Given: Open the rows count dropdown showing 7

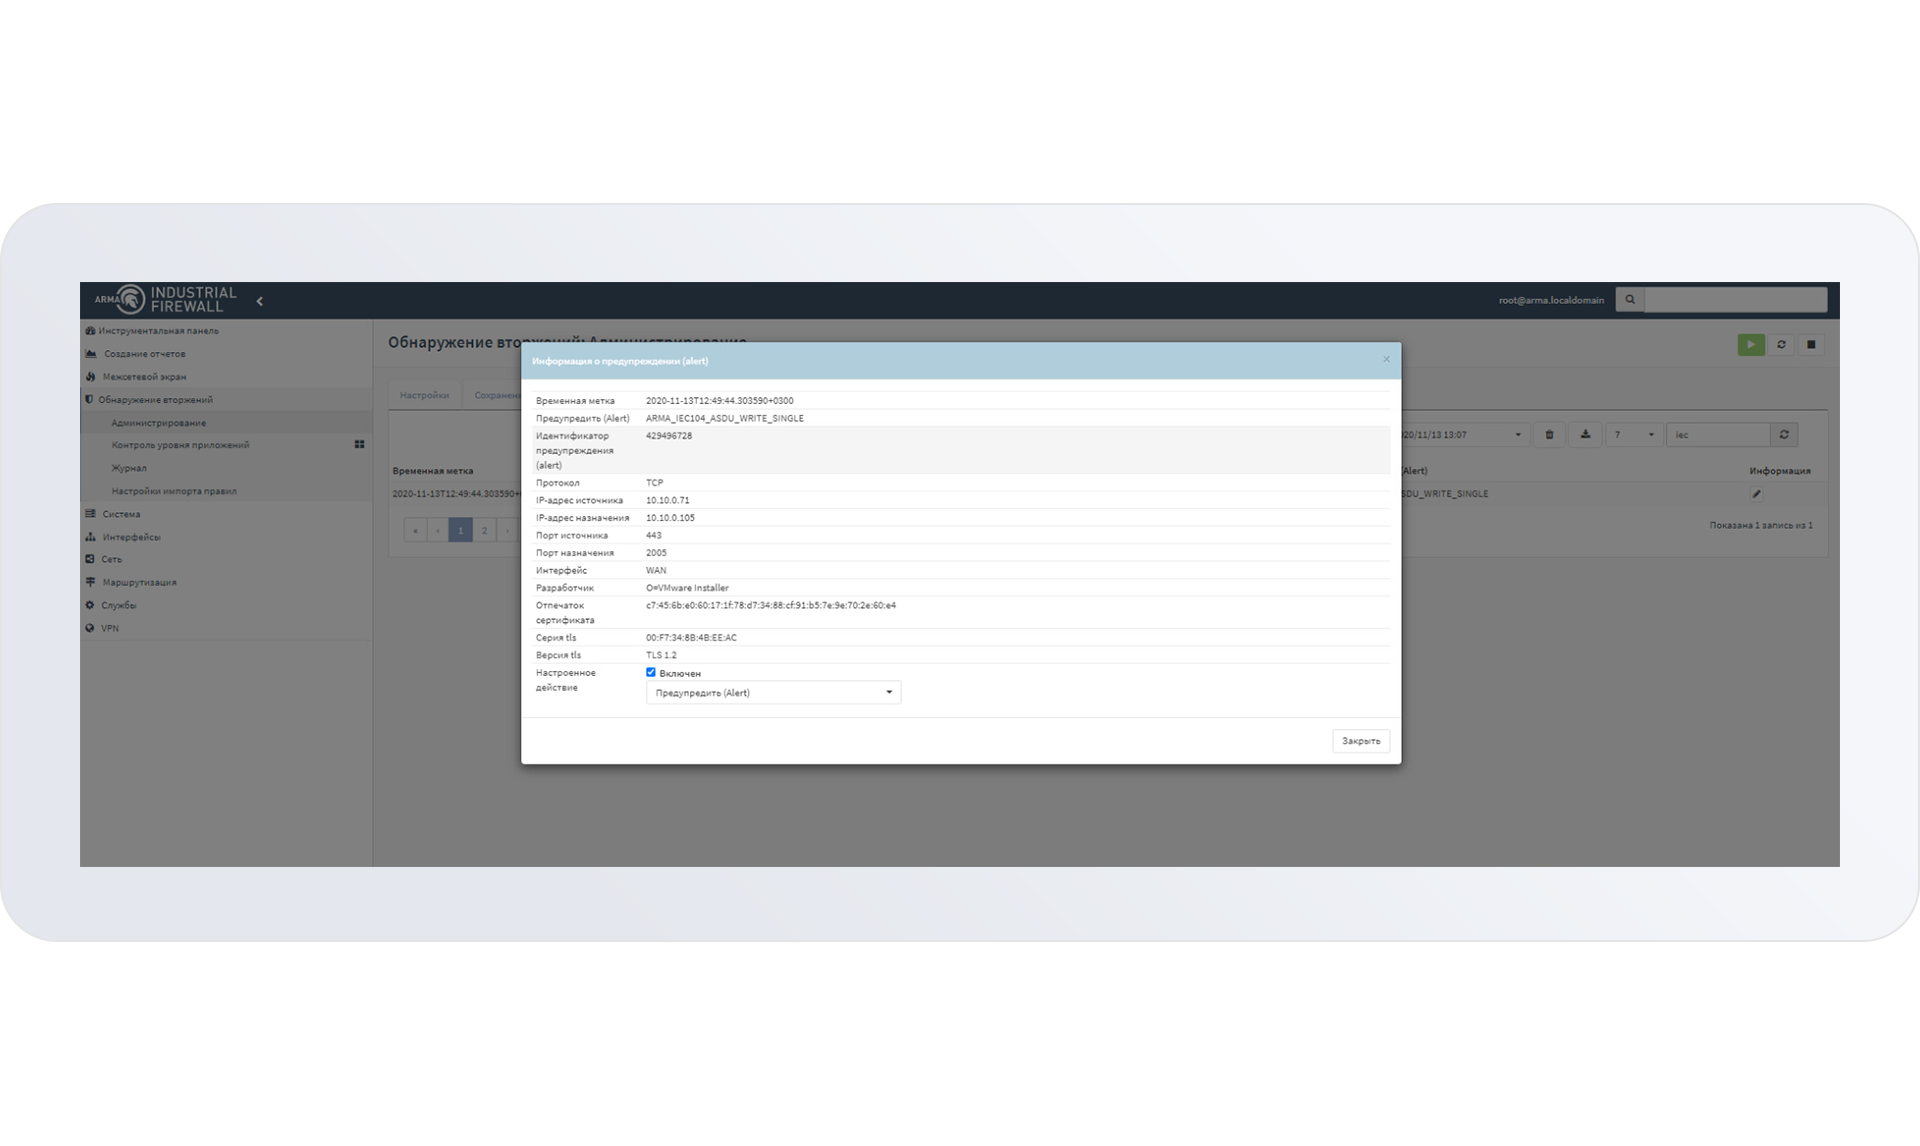Looking at the screenshot, I should (x=1633, y=435).
